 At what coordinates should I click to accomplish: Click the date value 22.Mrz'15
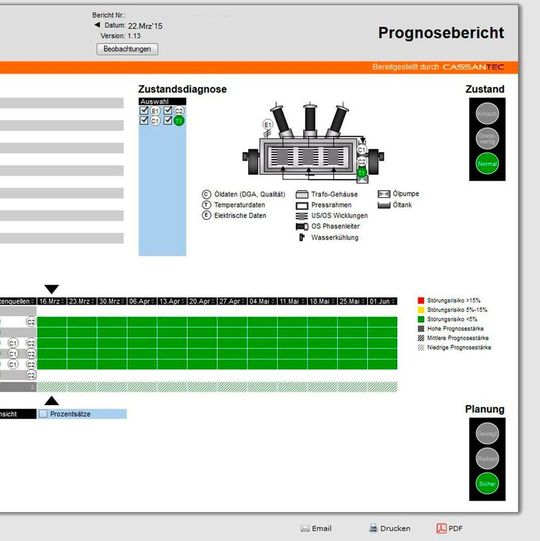click(145, 26)
